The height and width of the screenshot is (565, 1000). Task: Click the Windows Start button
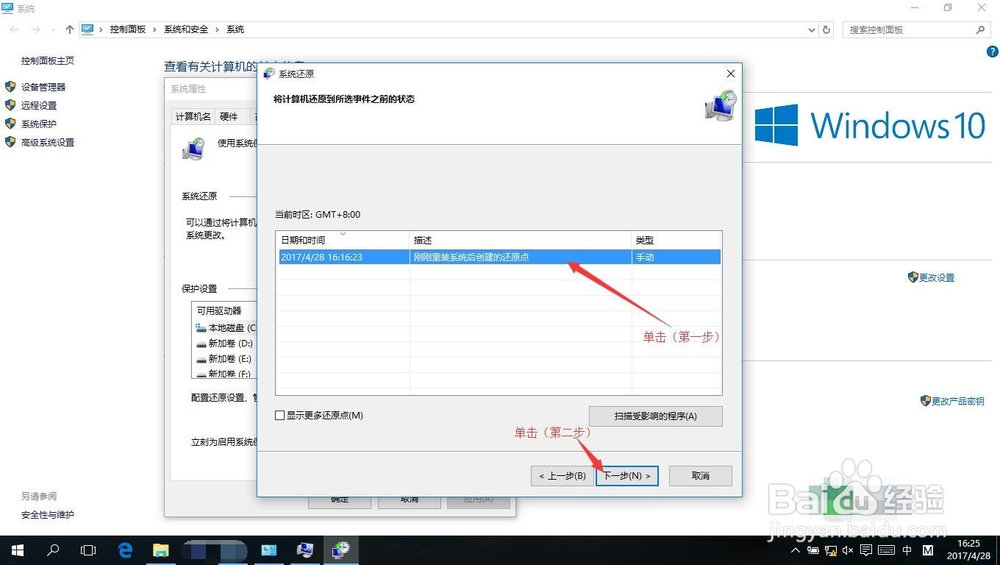[x=17, y=550]
